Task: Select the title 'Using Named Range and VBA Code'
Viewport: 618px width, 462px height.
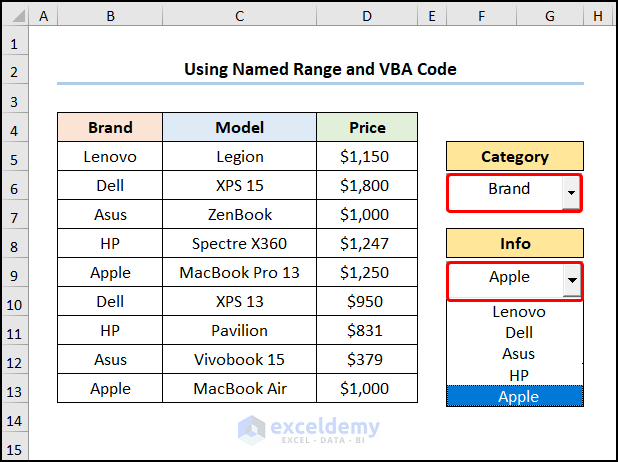Action: click(x=320, y=69)
